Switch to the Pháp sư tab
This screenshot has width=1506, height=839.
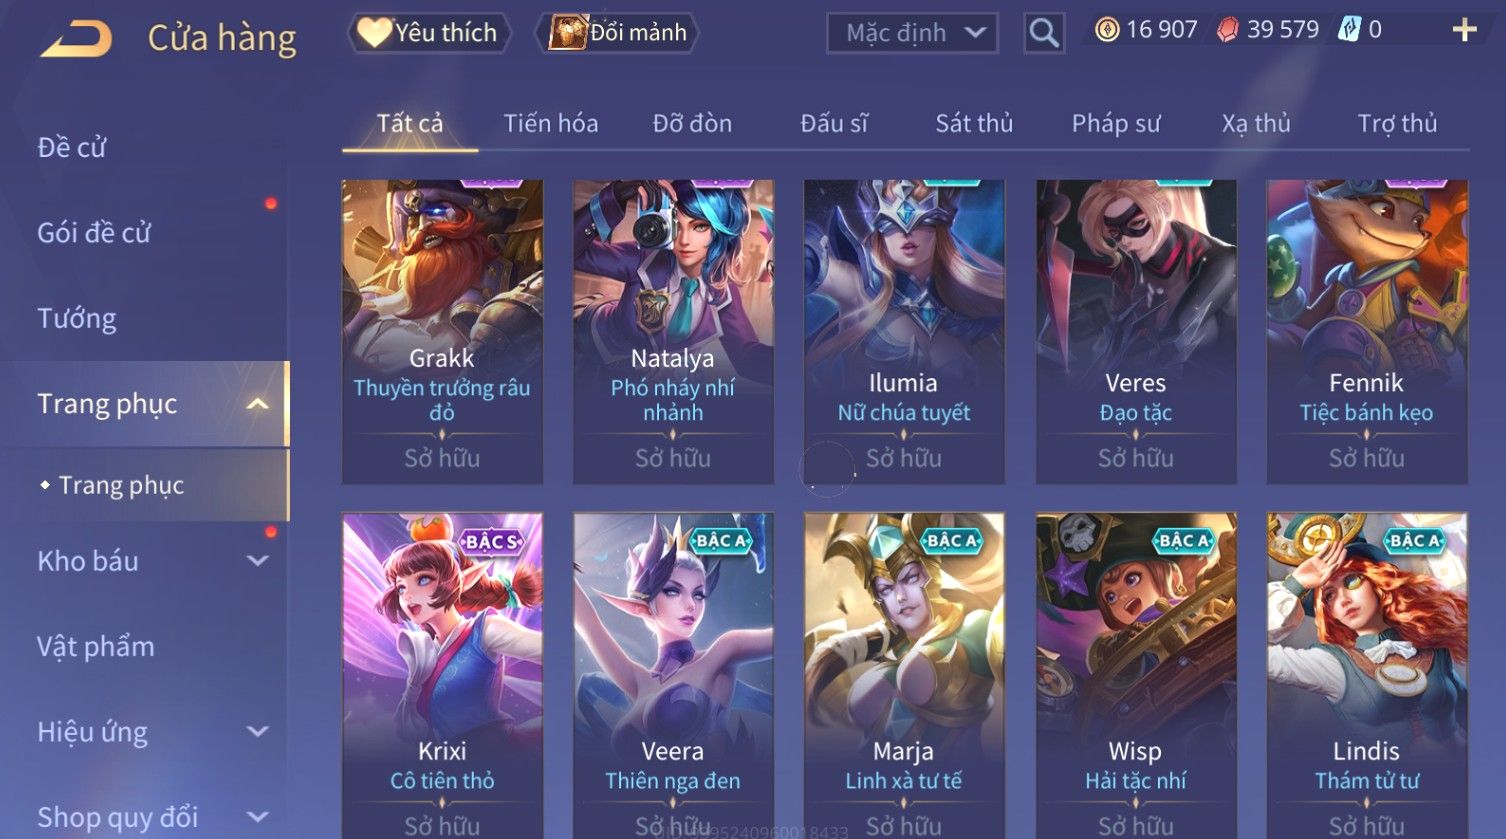[x=1116, y=123]
